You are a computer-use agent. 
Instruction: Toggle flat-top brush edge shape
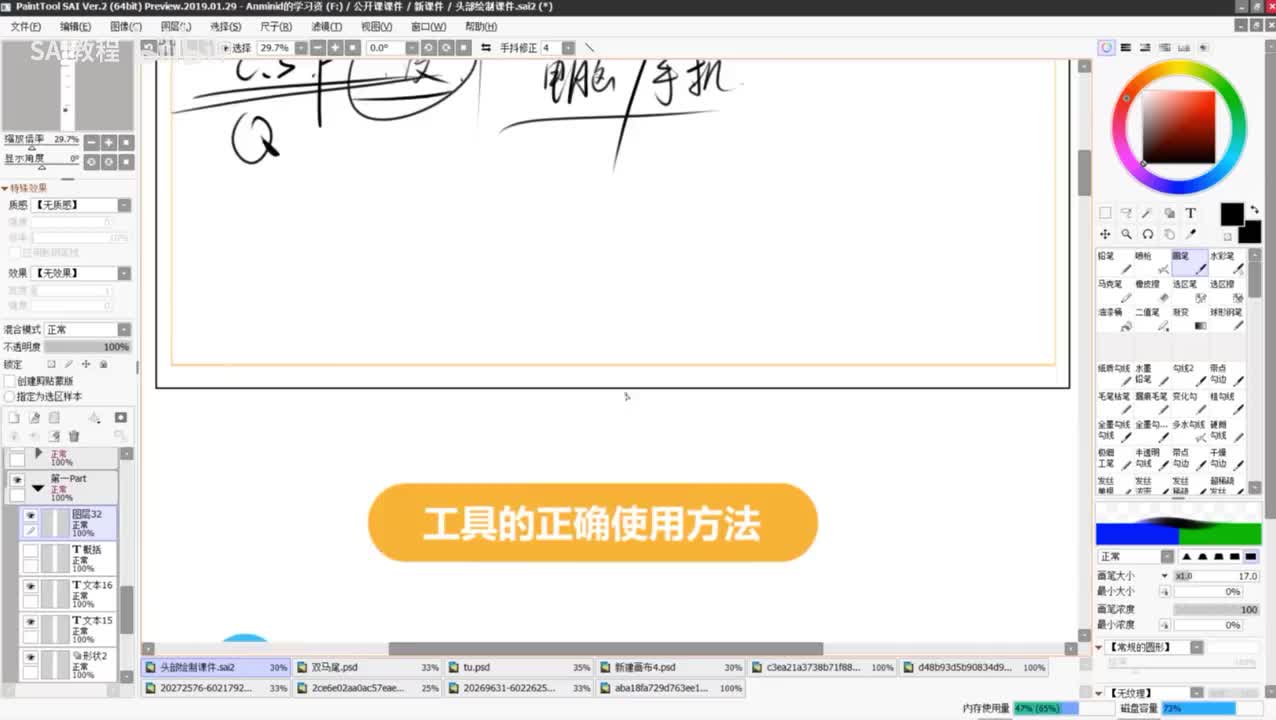point(1251,556)
